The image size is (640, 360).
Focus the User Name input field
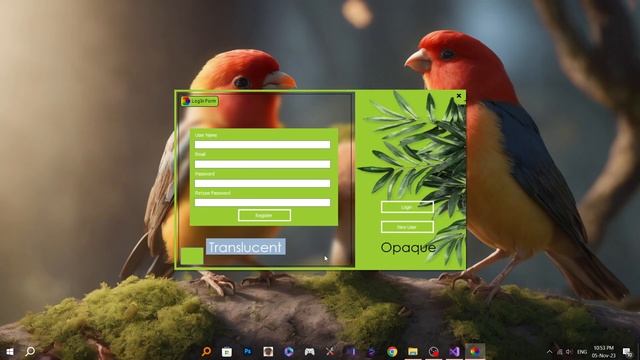click(262, 144)
